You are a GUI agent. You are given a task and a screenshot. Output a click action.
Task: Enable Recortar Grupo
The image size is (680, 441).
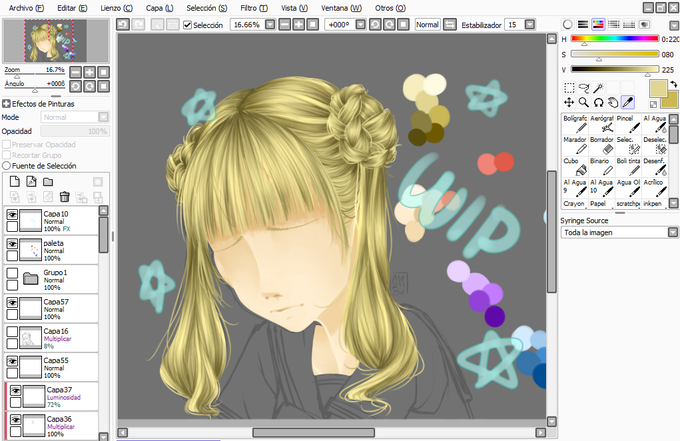tap(7, 155)
